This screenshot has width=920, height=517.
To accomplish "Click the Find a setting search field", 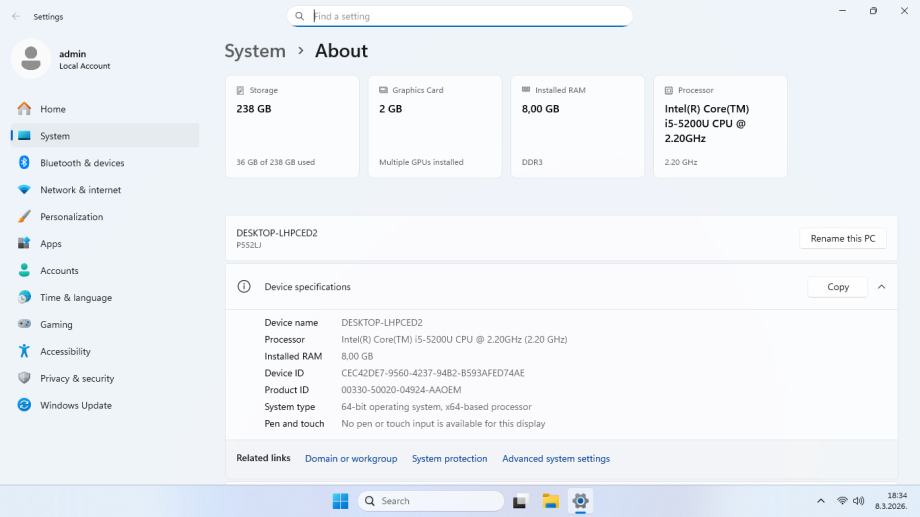I will tap(459, 16).
